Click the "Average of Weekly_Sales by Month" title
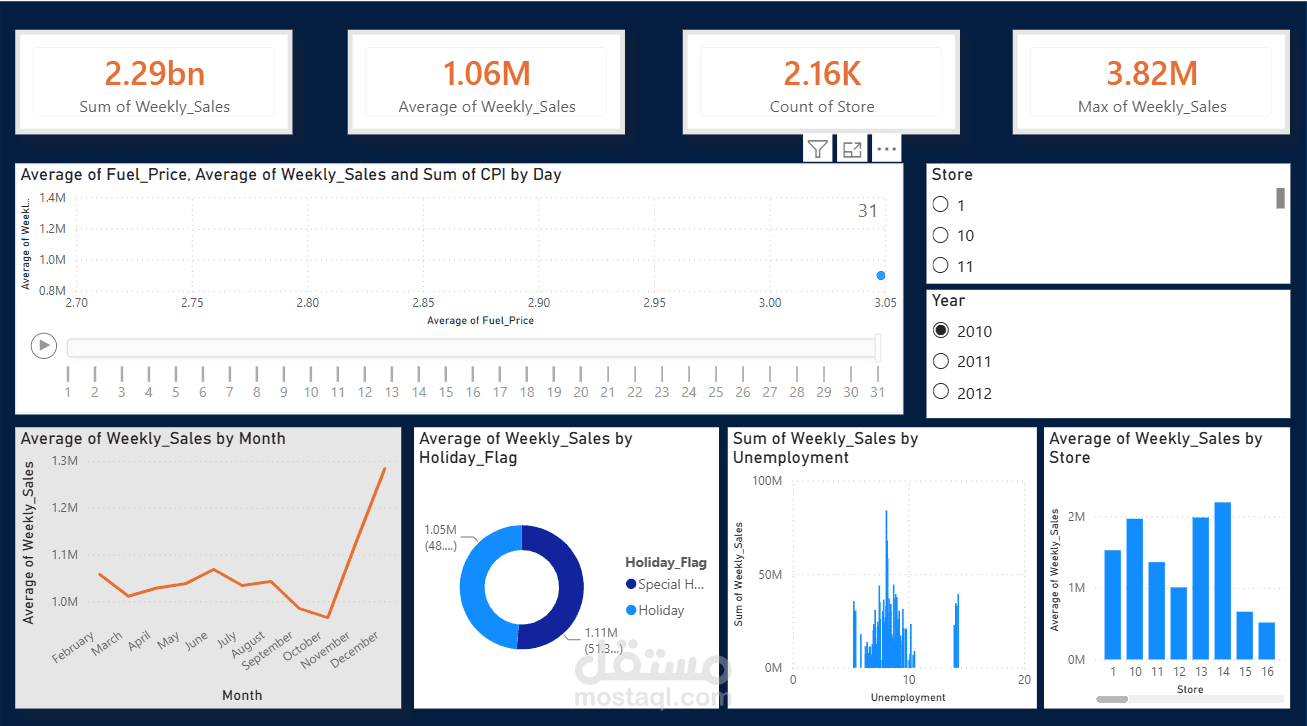Image resolution: width=1307 pixels, height=726 pixels. click(153, 438)
